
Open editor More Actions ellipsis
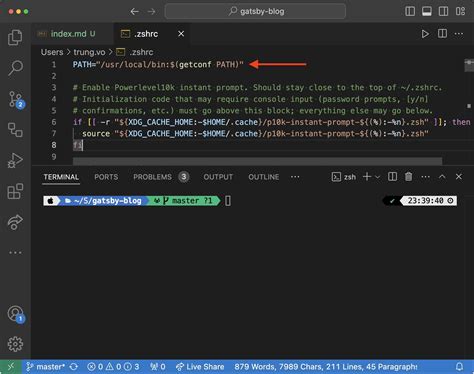[x=459, y=34]
